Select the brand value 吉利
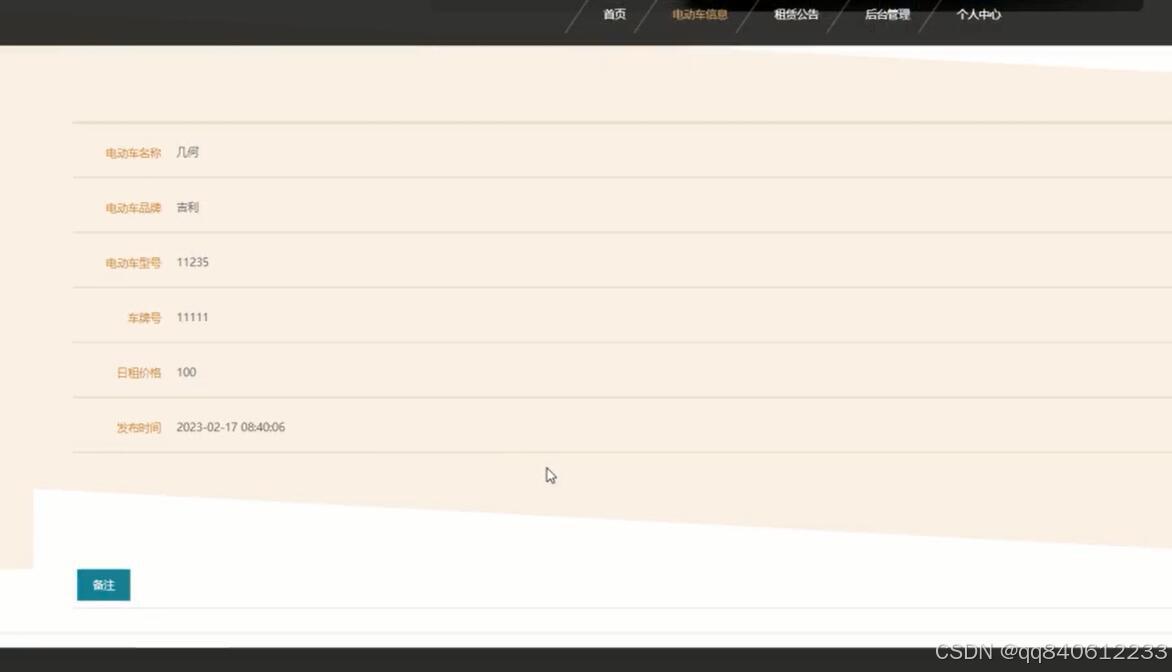Image resolution: width=1172 pixels, height=672 pixels. (188, 207)
